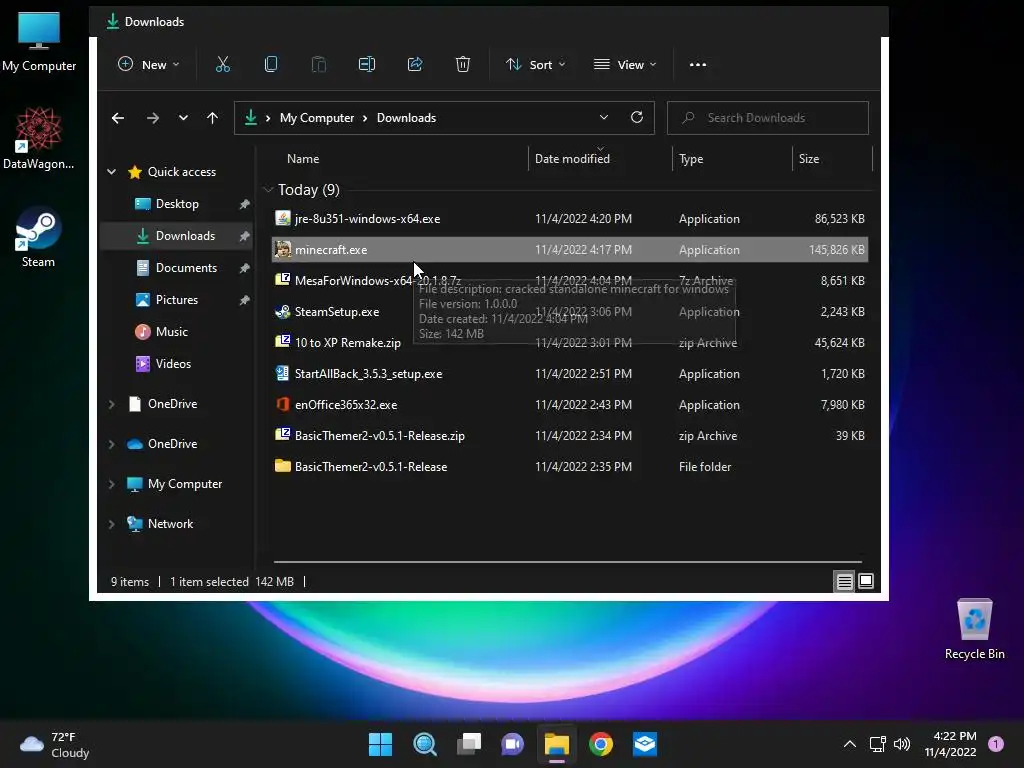Select Steam desktop shortcut

38,236
